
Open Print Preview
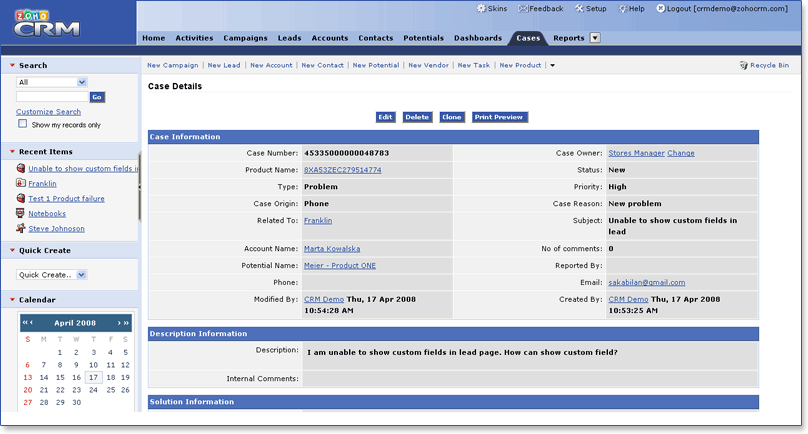point(499,117)
